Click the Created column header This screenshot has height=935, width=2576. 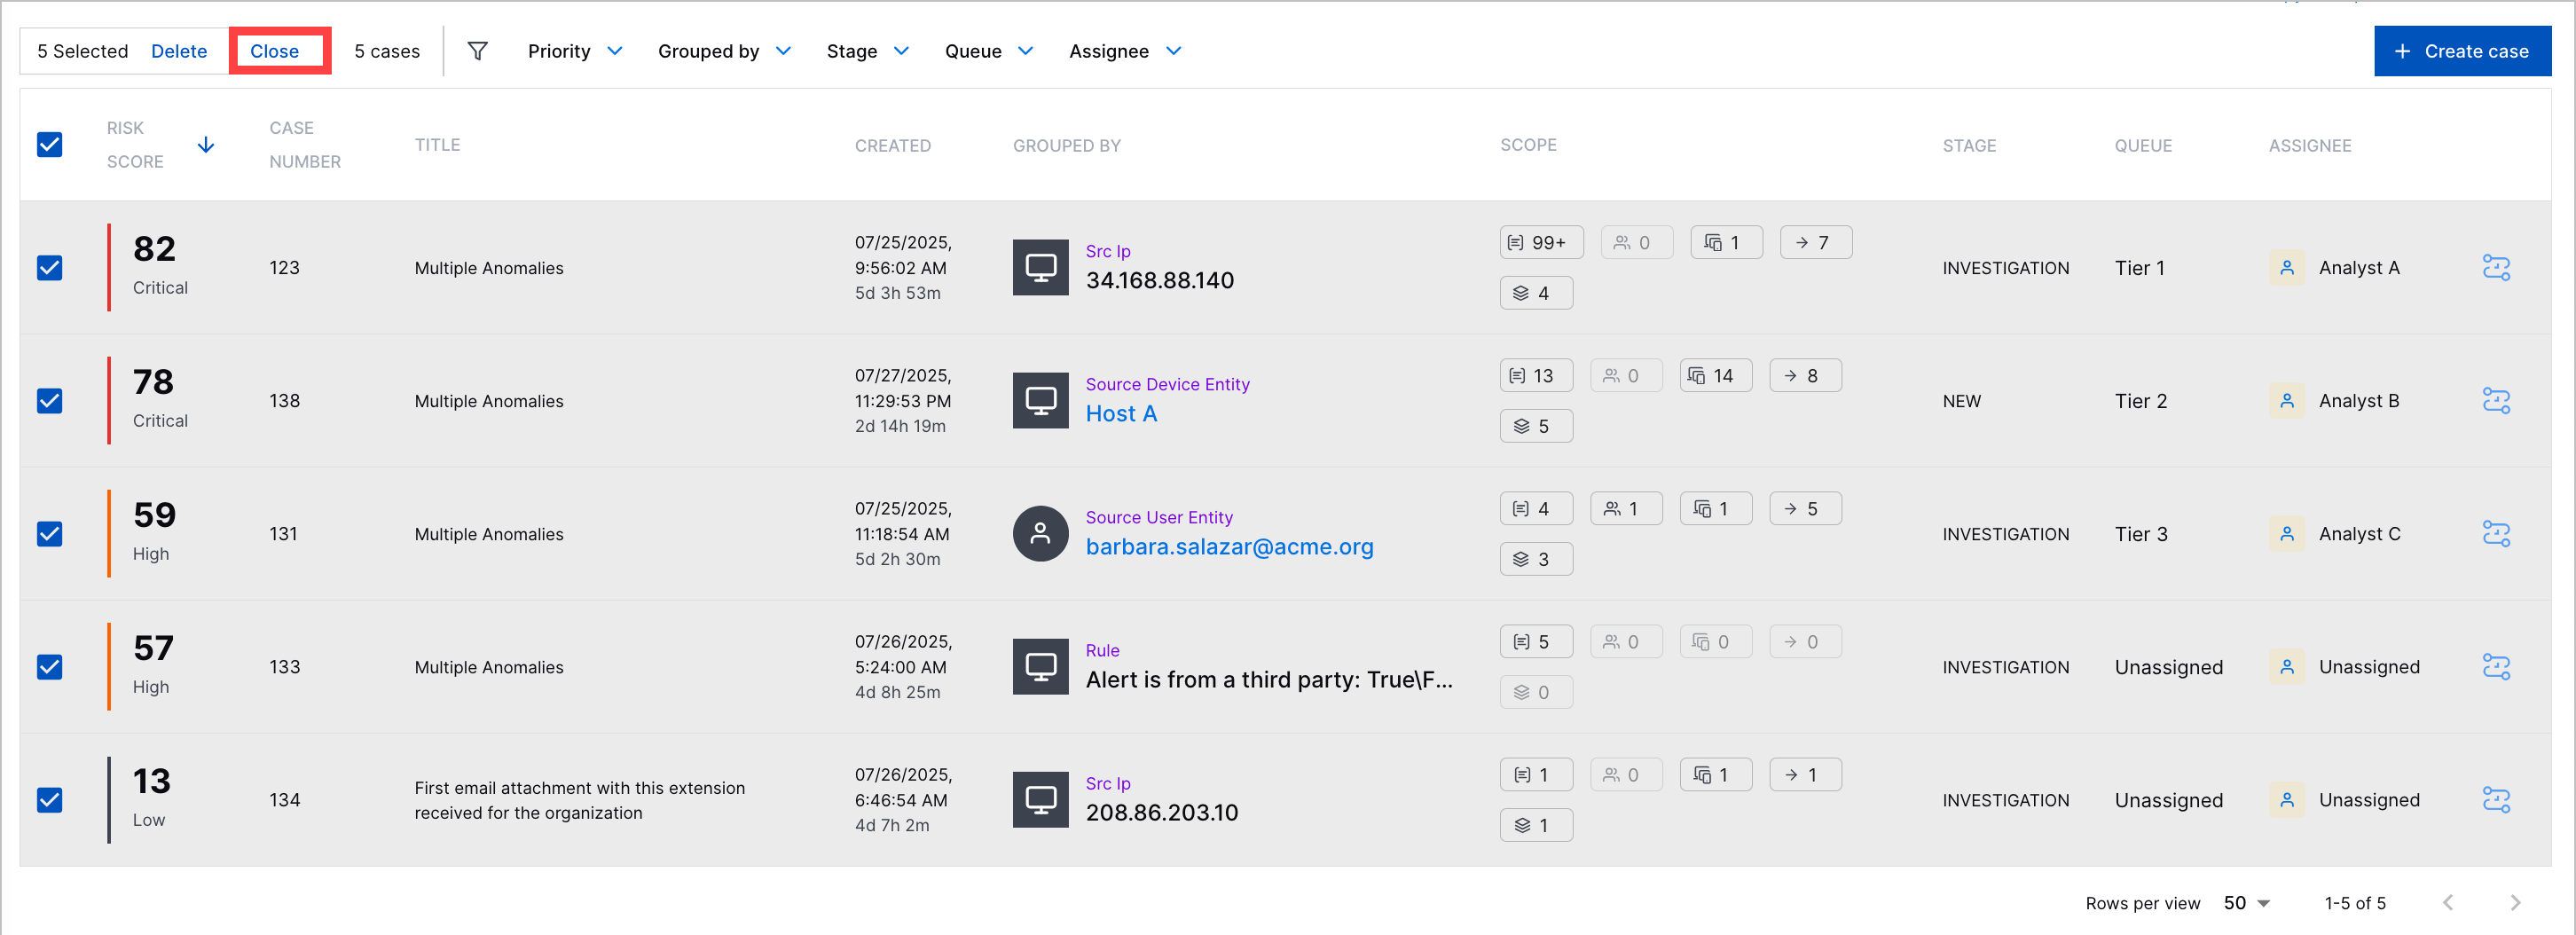(892, 146)
